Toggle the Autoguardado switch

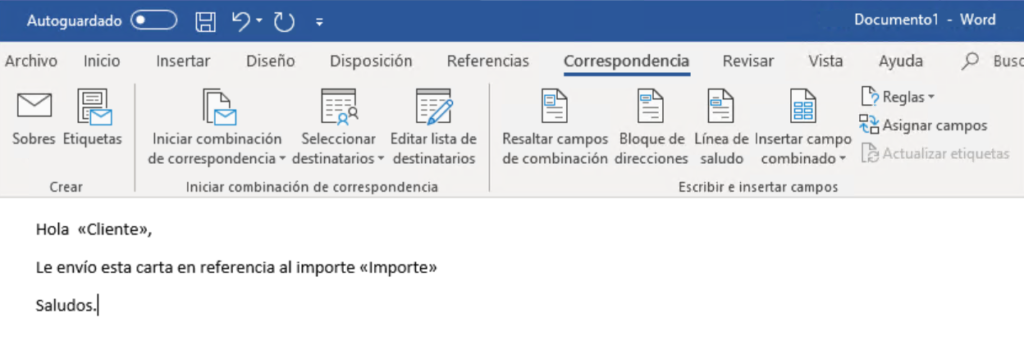coord(153,21)
